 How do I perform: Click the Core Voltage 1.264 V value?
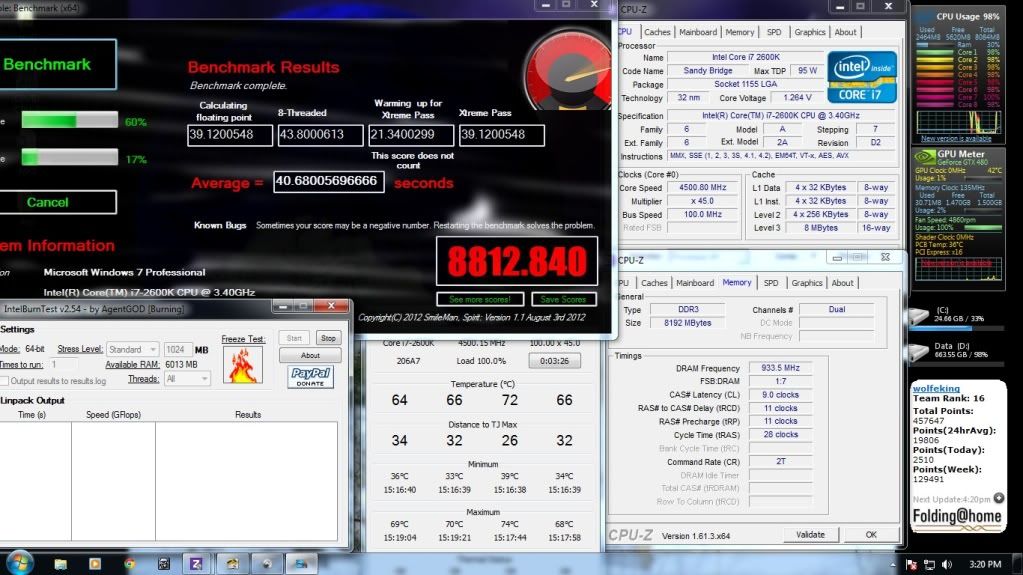click(795, 98)
